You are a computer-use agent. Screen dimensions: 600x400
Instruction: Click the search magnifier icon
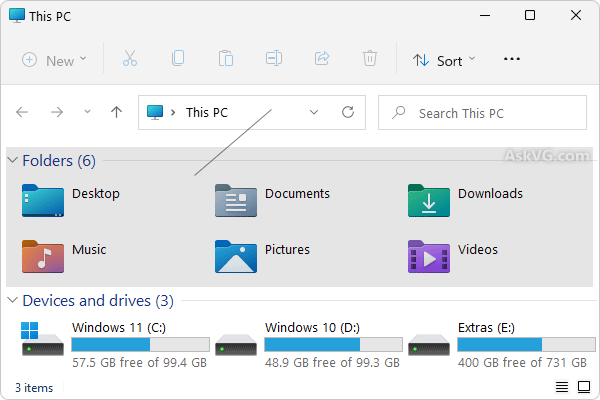[x=399, y=113]
